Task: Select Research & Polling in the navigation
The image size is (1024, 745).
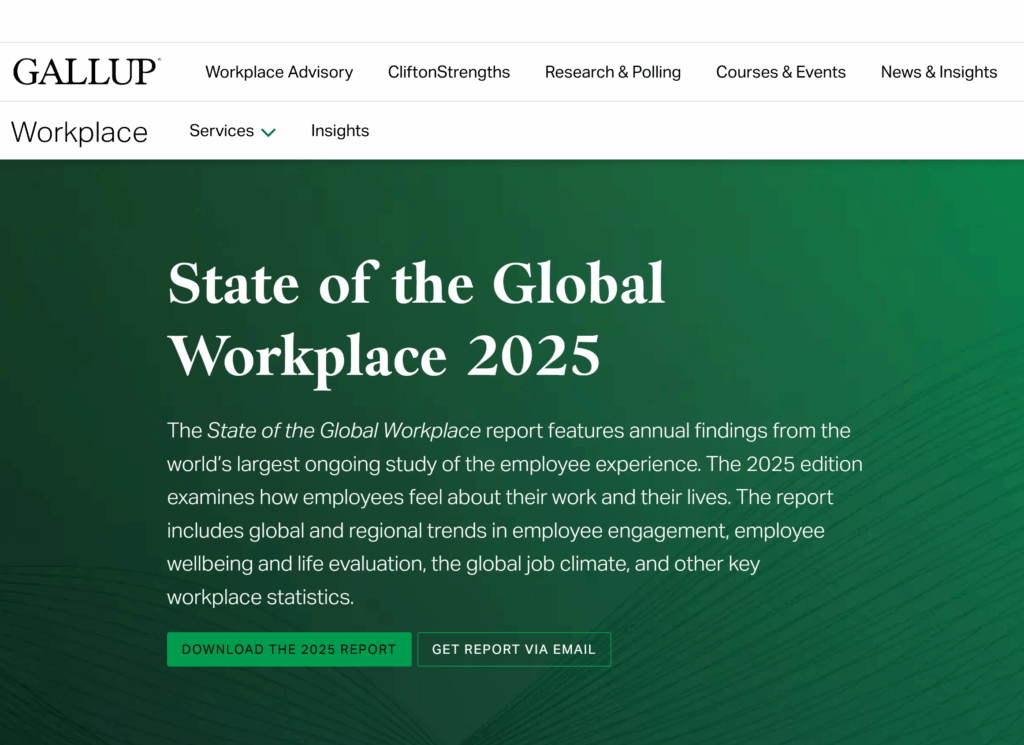Action: pyautogui.click(x=613, y=71)
